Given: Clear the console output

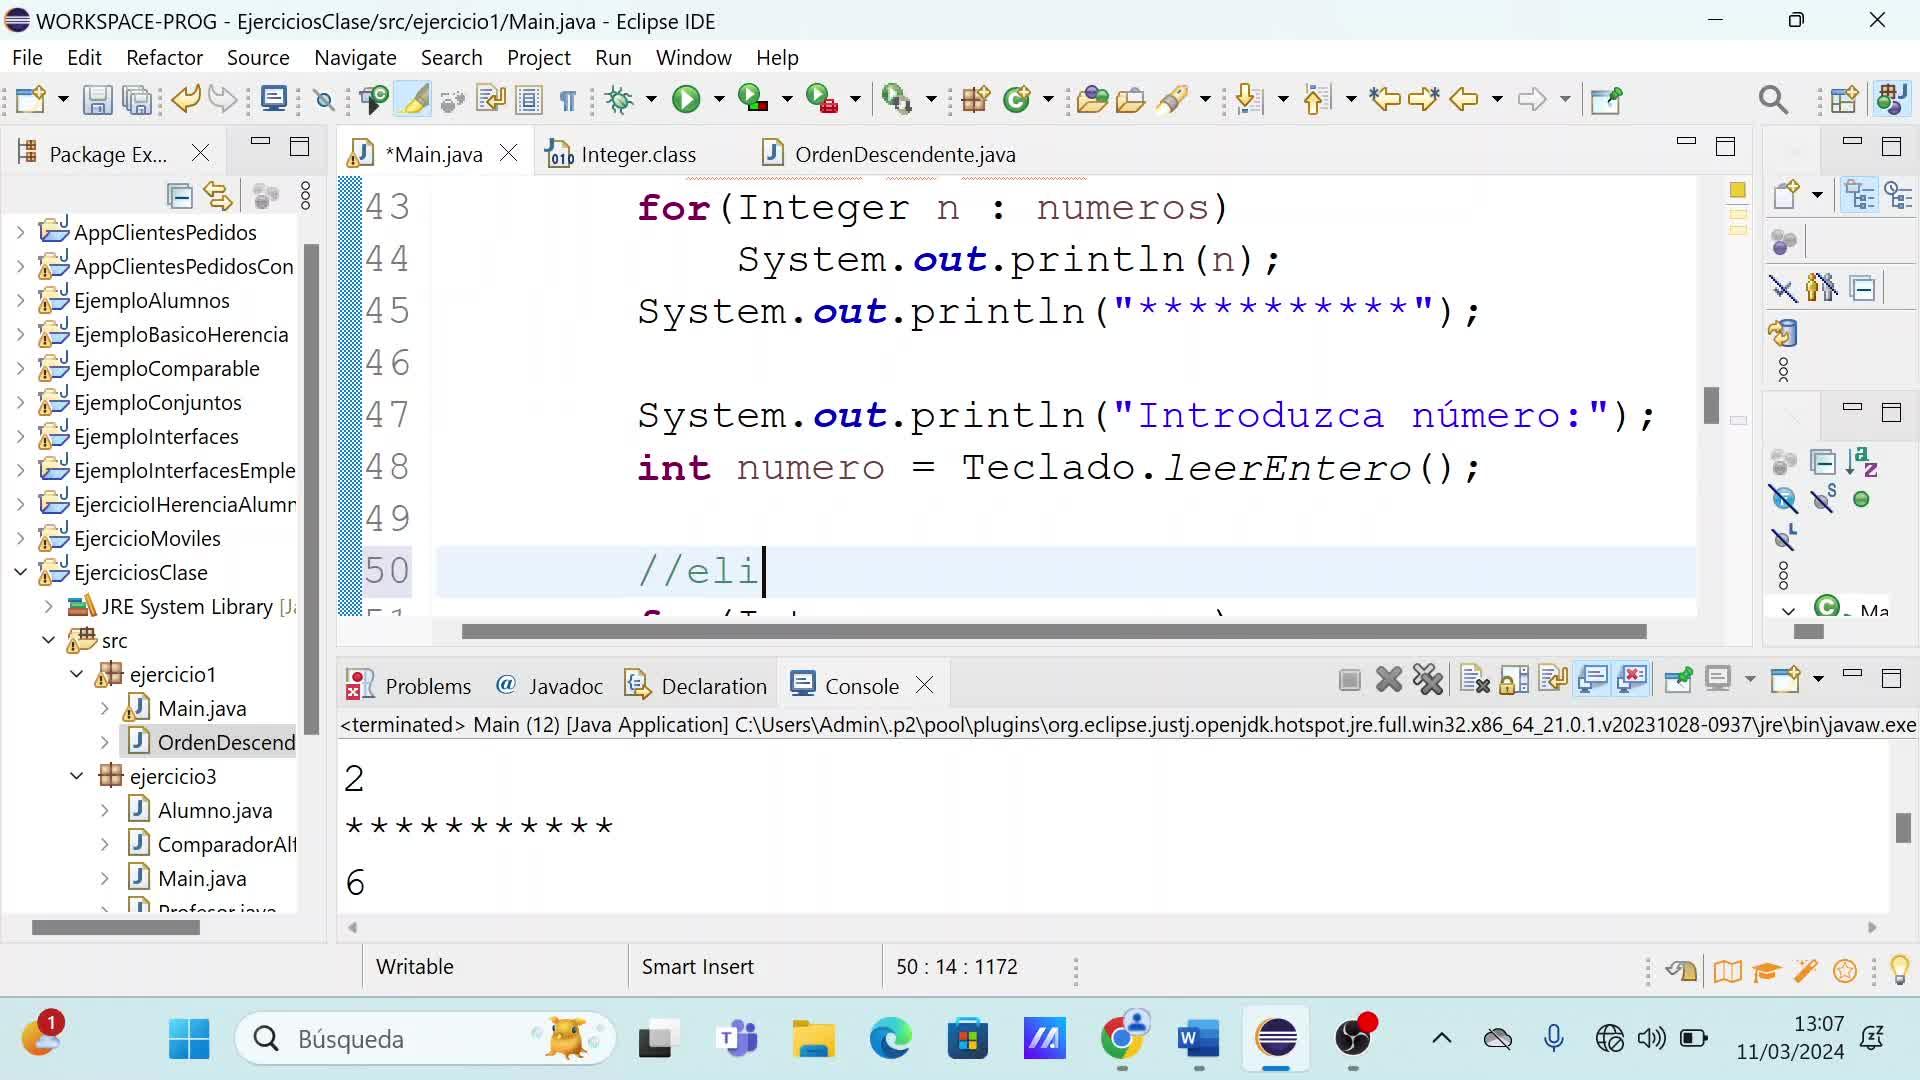Looking at the screenshot, I should pos(1474,681).
